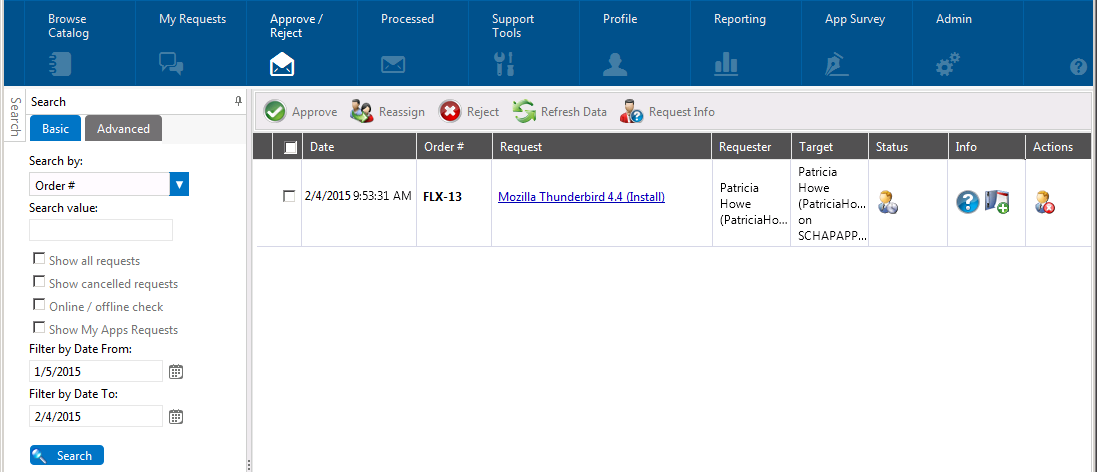Click Refresh Data label in toolbar
This screenshot has height=472, width=1098.
click(574, 112)
